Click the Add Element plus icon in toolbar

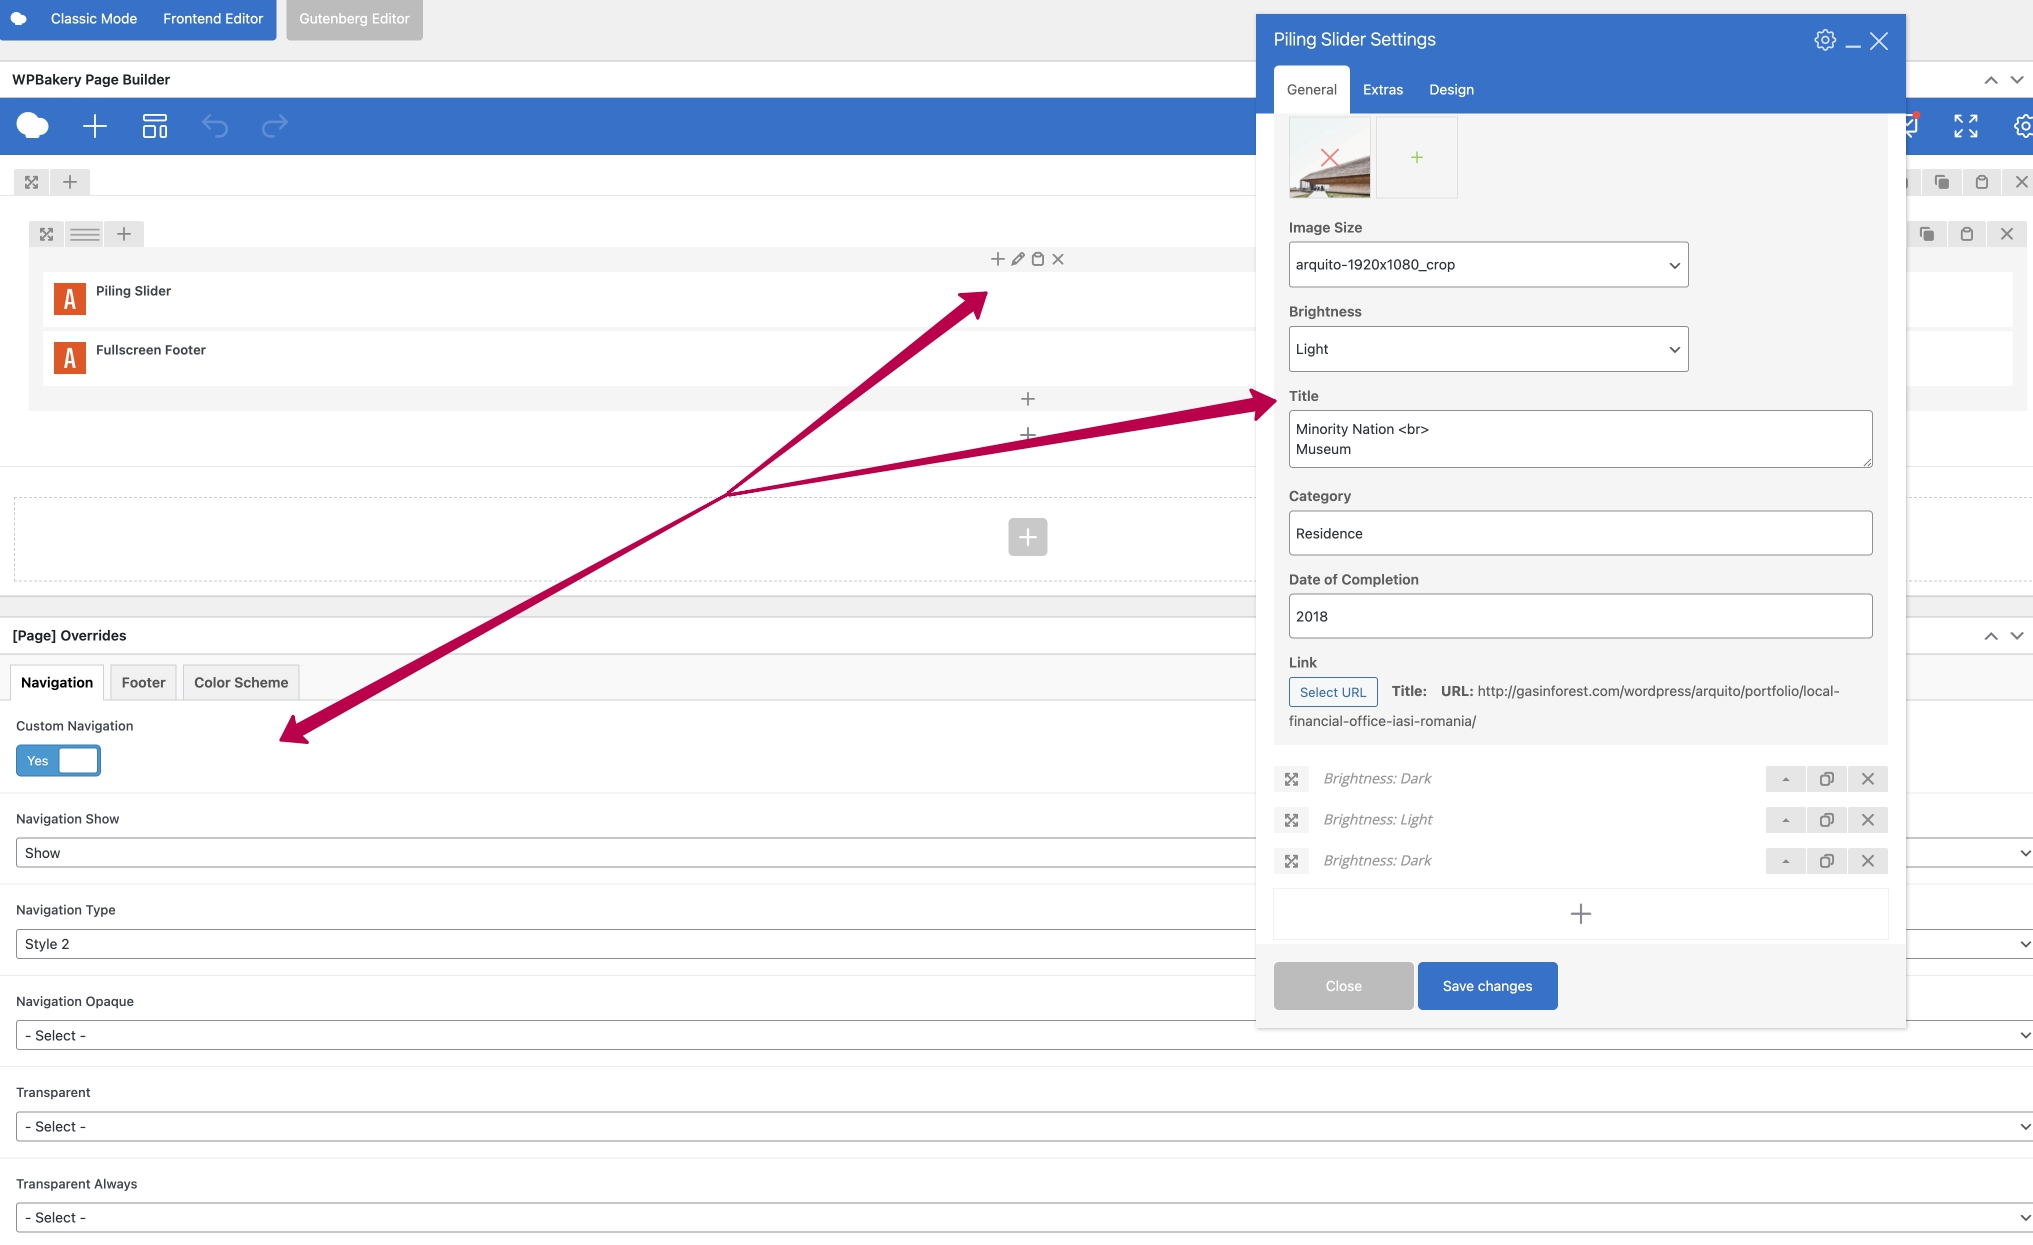(x=95, y=126)
